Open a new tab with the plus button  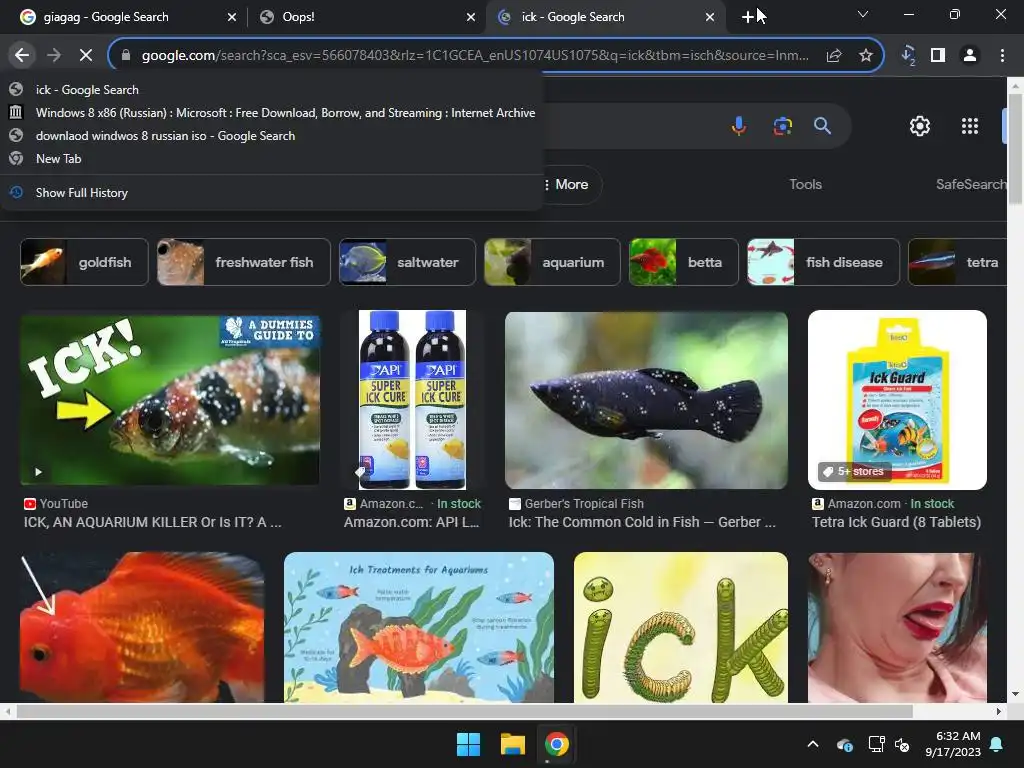point(748,17)
